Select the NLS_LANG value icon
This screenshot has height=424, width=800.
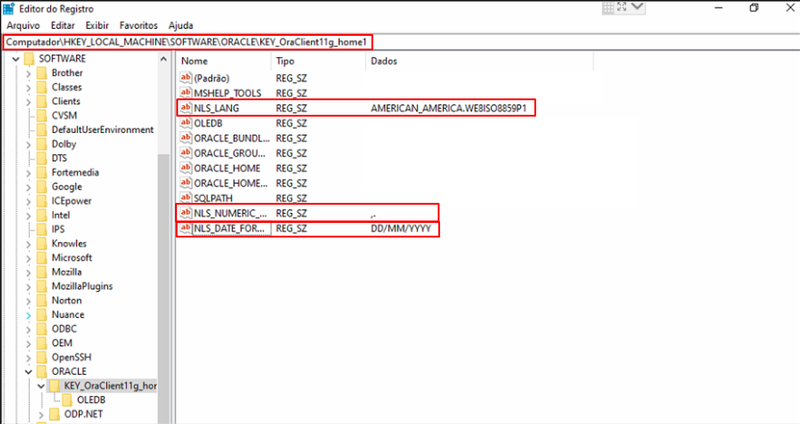(186, 108)
